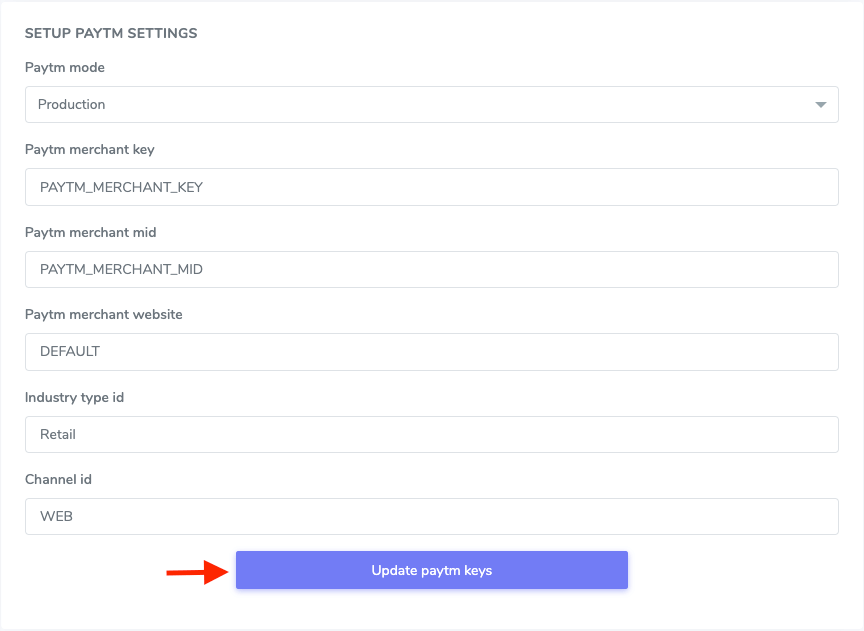The width and height of the screenshot is (864, 631).
Task: Submit the form via Update paytm keys
Action: click(431, 569)
